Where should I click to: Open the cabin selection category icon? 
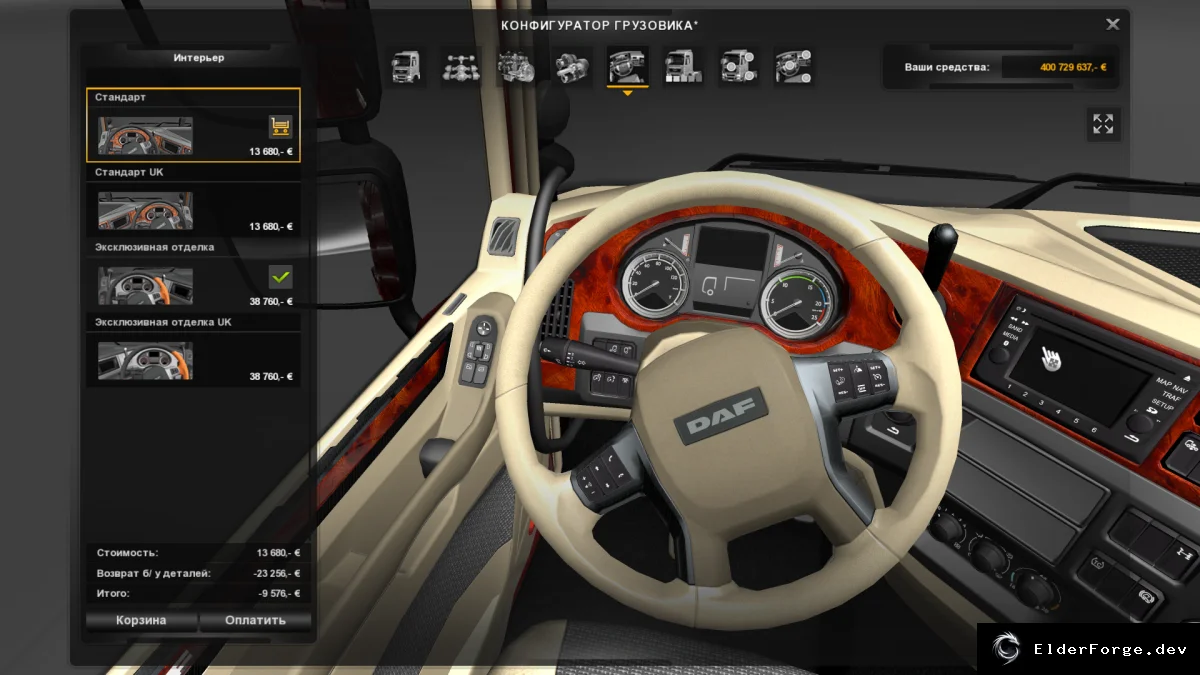[406, 67]
